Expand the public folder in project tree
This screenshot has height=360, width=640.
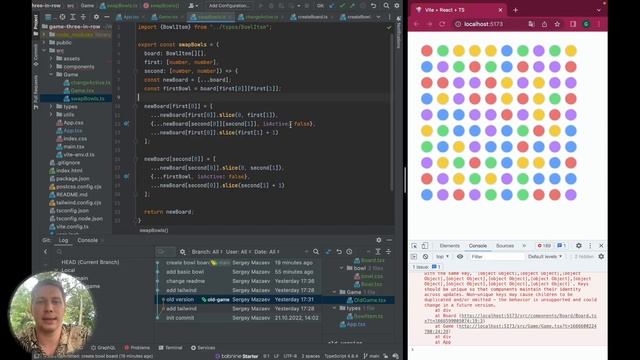(44, 42)
